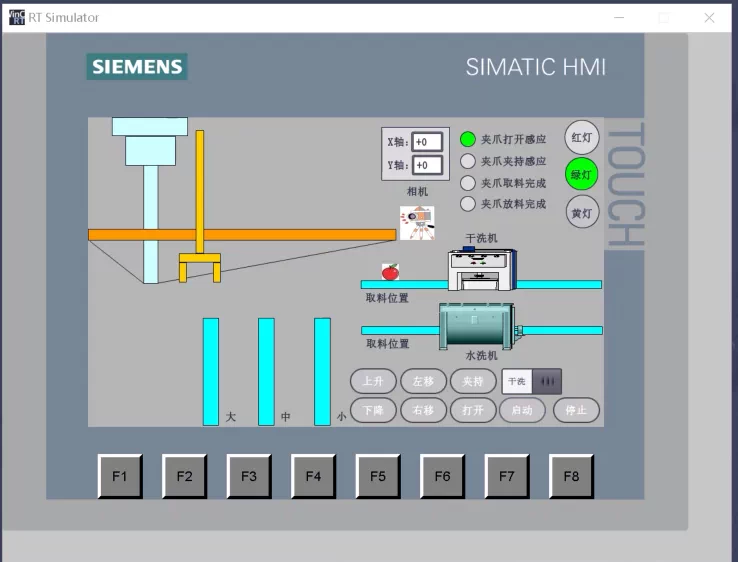
Task: Click the cyan bar labeled 大
Action: (x=211, y=372)
